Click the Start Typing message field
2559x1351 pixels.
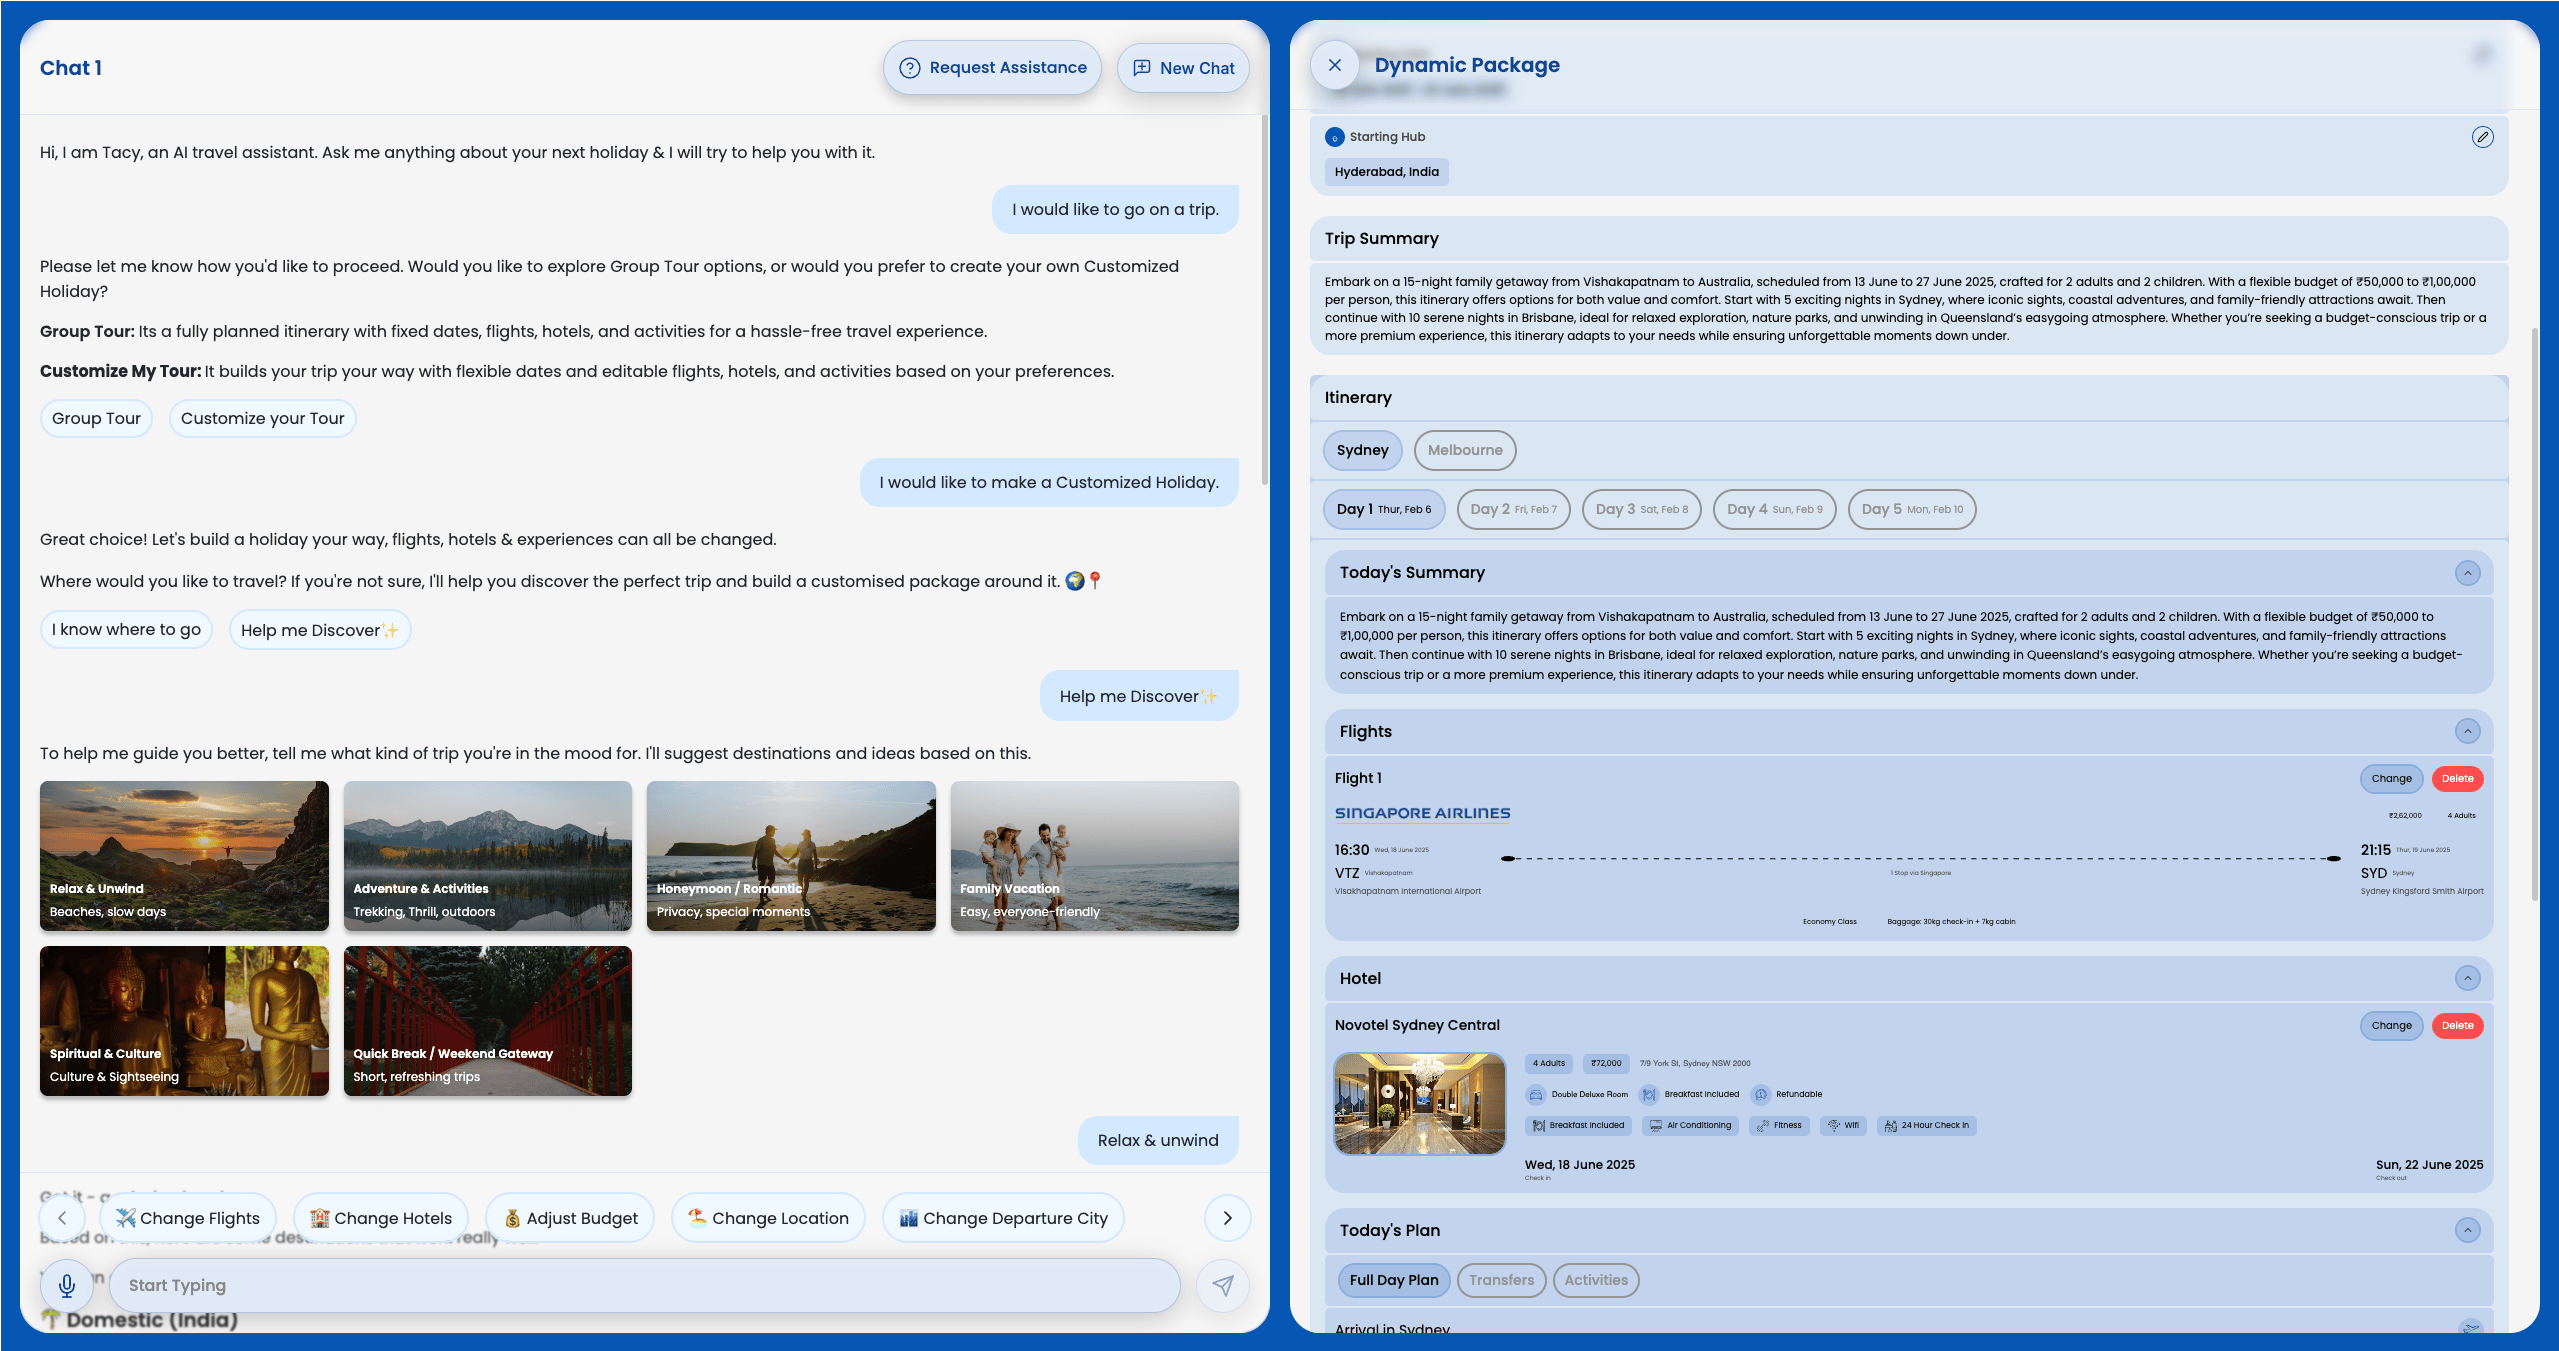pyautogui.click(x=644, y=1286)
